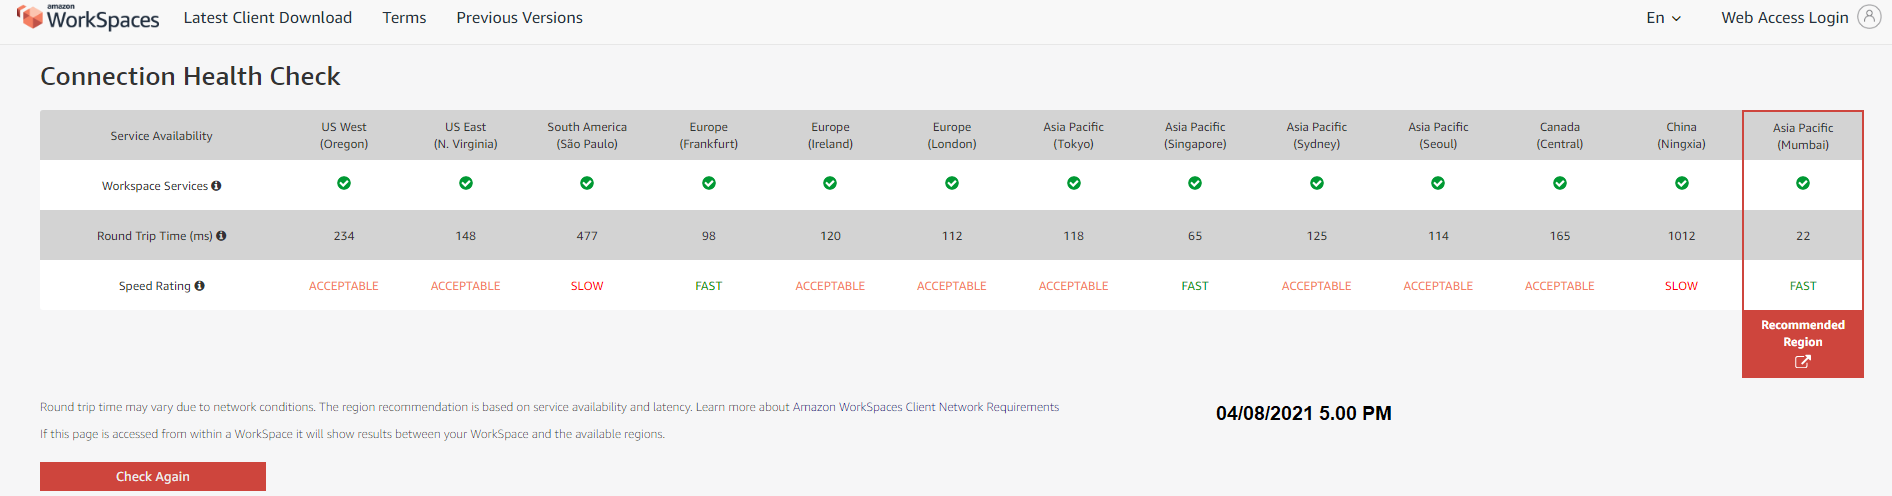Click the Connection Health Check heading

tap(190, 76)
